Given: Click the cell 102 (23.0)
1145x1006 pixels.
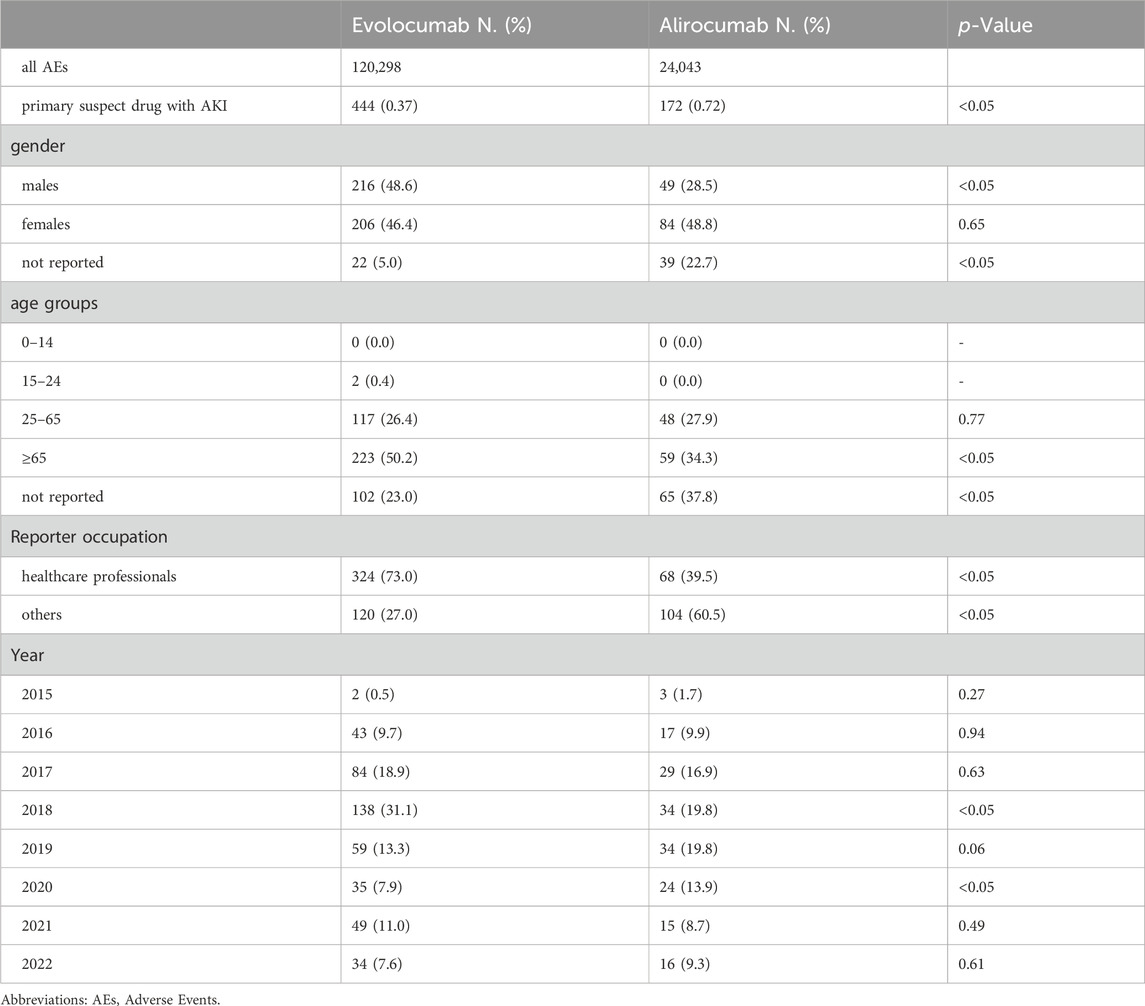Looking at the screenshot, I should click(x=385, y=497).
